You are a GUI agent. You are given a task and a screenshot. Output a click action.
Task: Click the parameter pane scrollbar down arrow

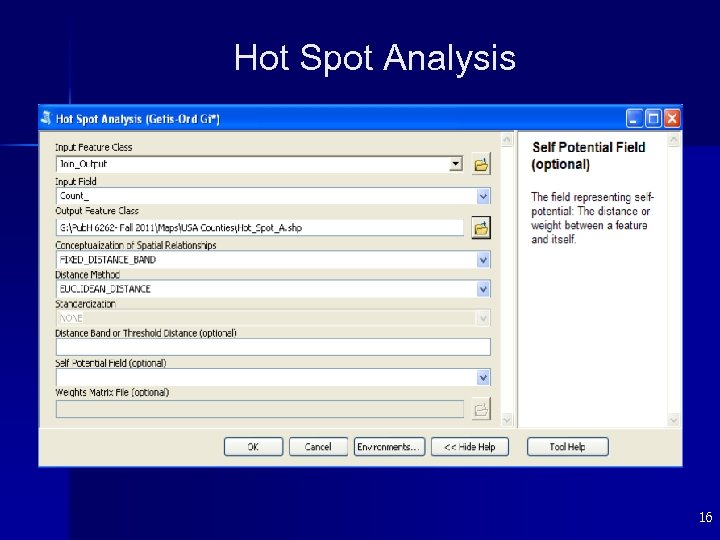pyautogui.click(x=507, y=419)
